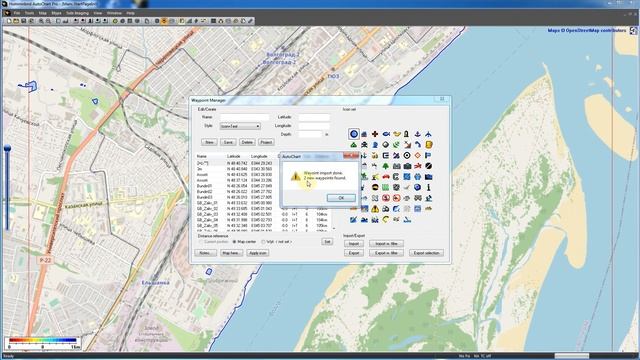640x360 pixels.
Task: Click the Latitude input field
Action: tap(313, 117)
